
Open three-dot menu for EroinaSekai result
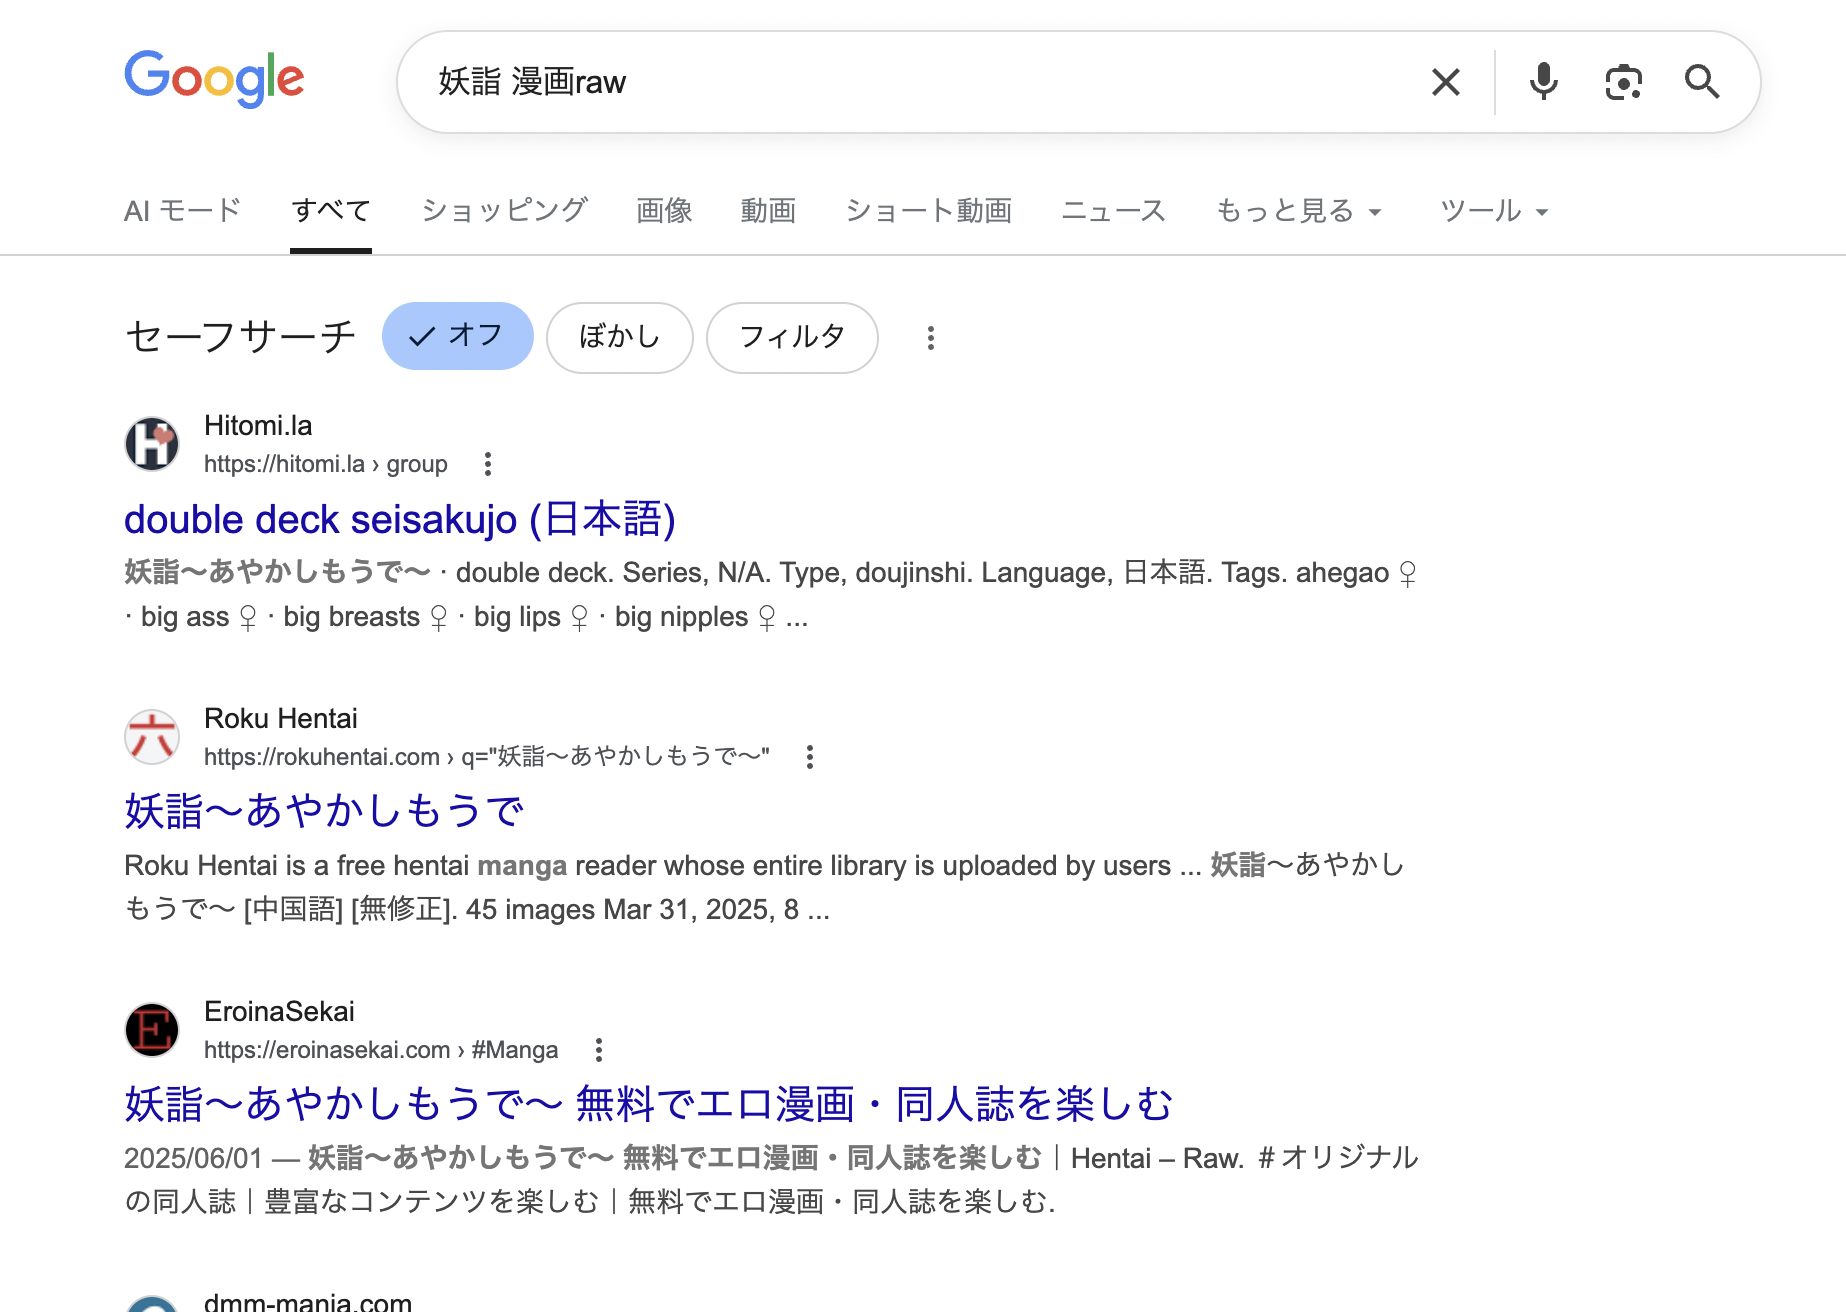point(599,1050)
